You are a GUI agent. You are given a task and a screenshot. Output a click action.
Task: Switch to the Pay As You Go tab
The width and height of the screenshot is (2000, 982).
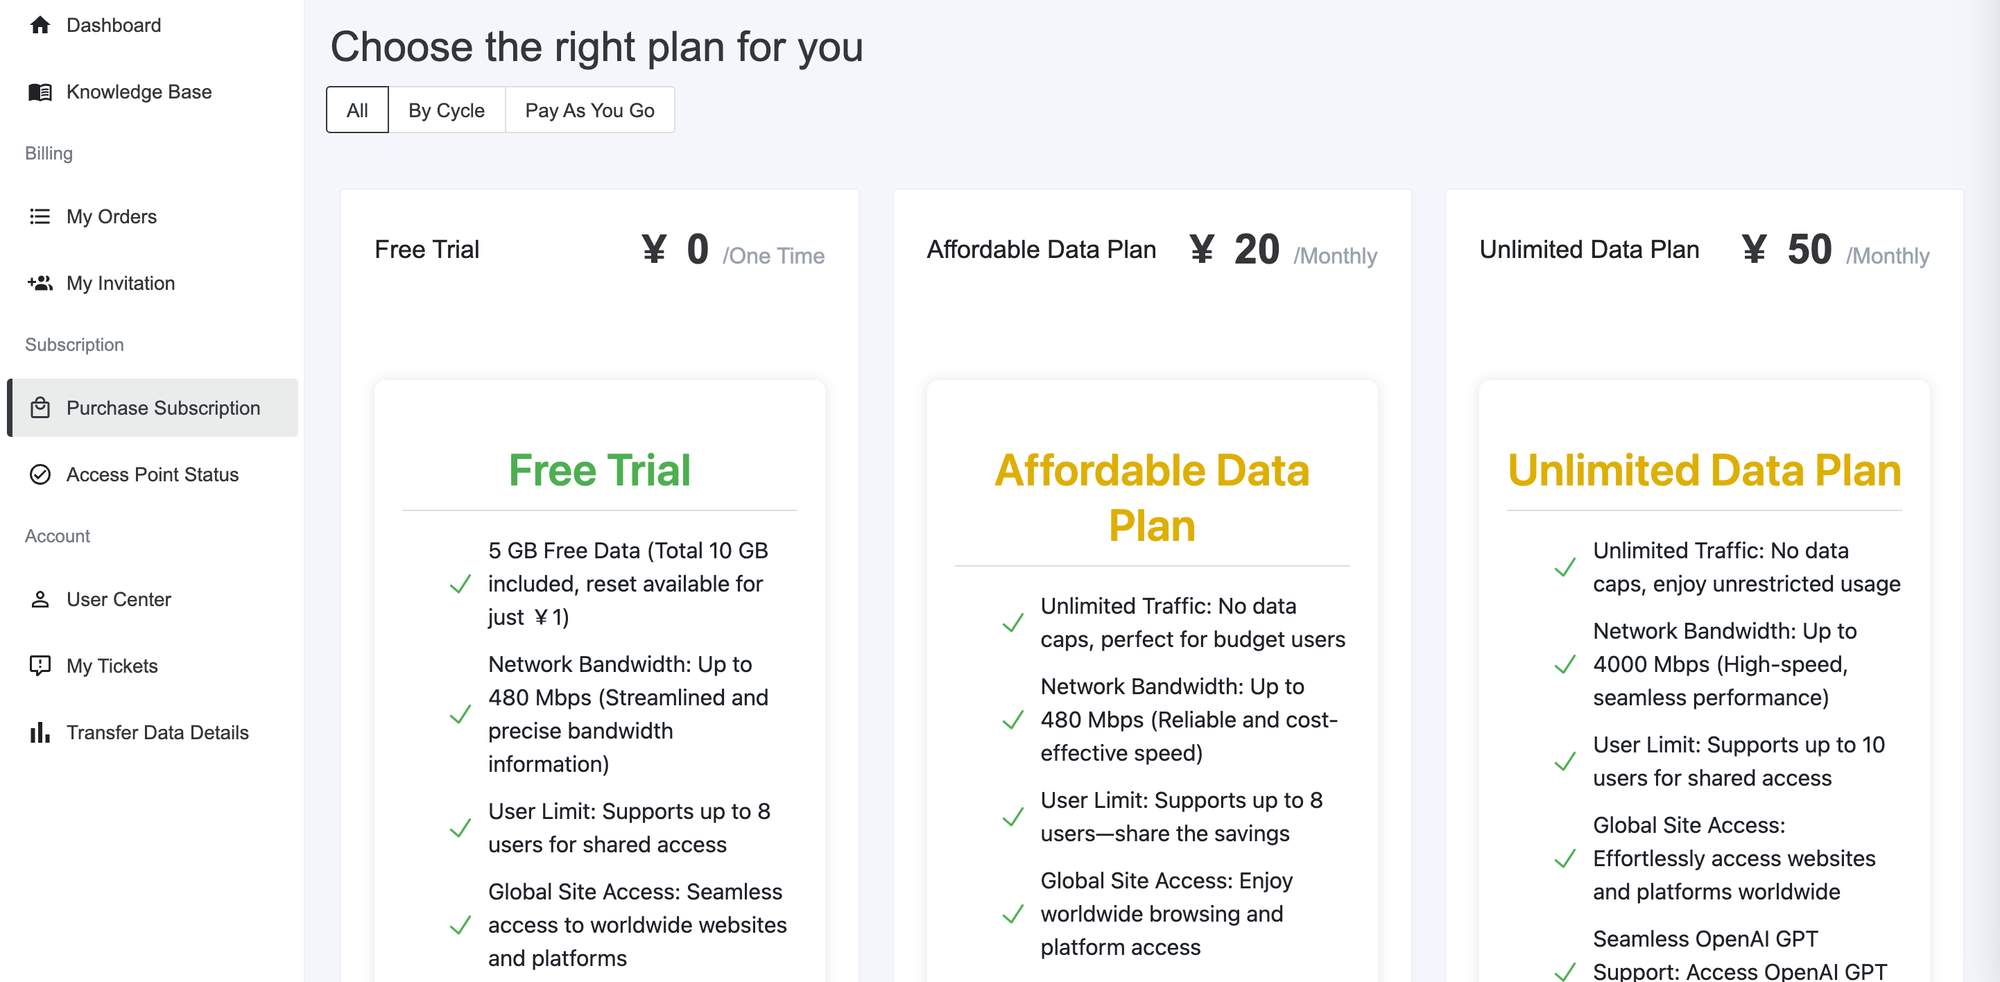coord(589,110)
